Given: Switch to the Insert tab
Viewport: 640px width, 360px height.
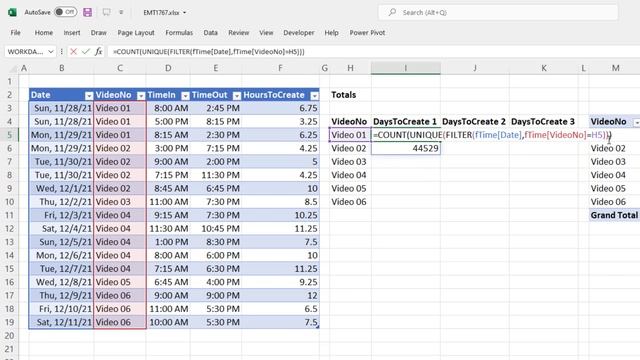Looking at the screenshot, I should 72,33.
